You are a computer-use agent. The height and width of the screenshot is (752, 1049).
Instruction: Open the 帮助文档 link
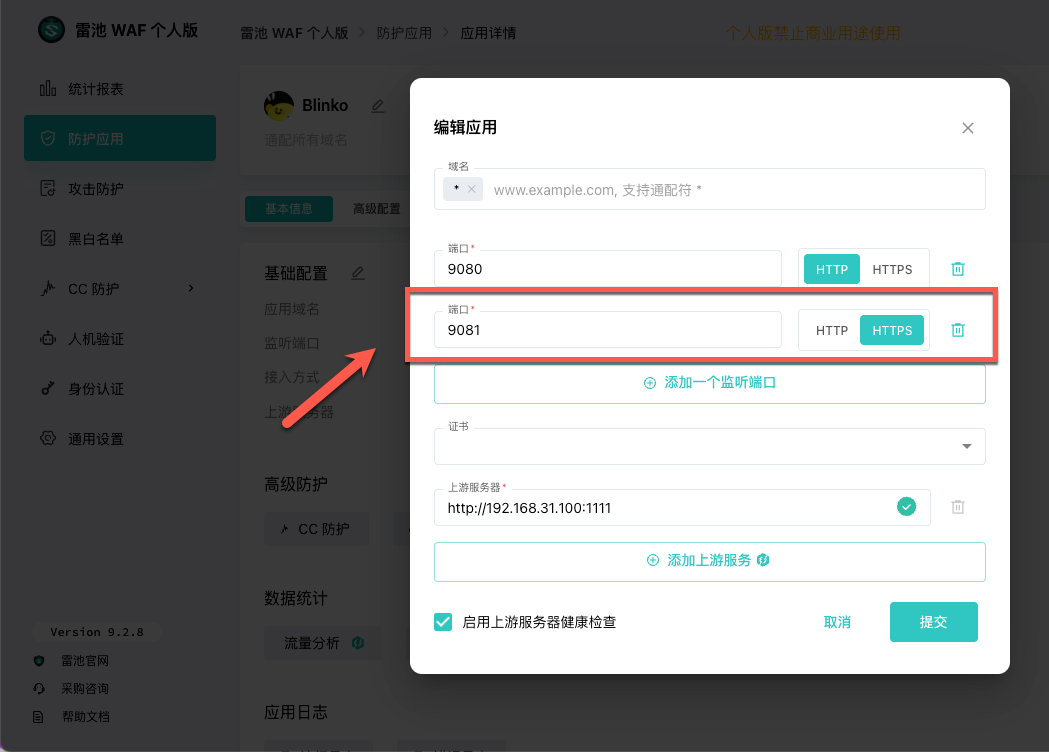86,717
